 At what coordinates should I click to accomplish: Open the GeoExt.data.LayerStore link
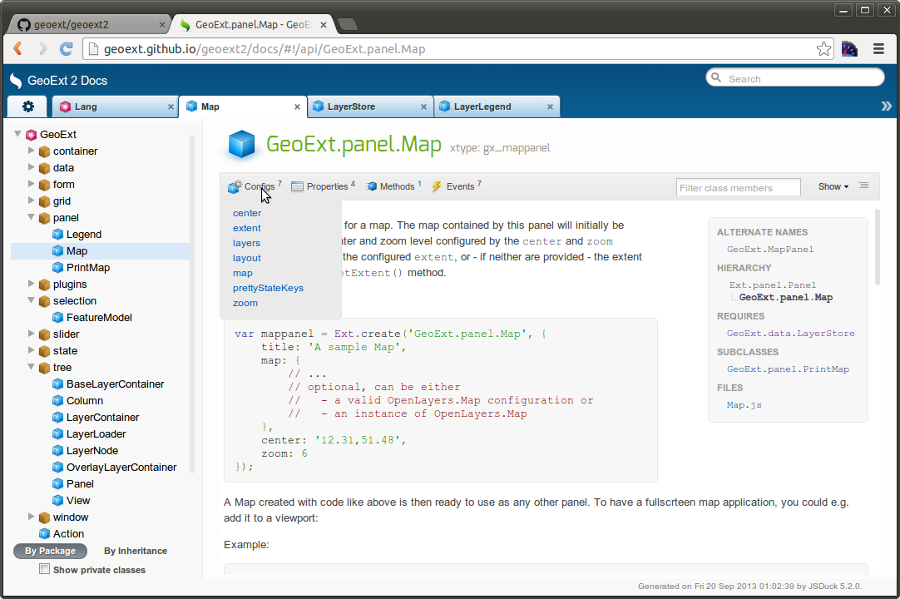(x=790, y=333)
